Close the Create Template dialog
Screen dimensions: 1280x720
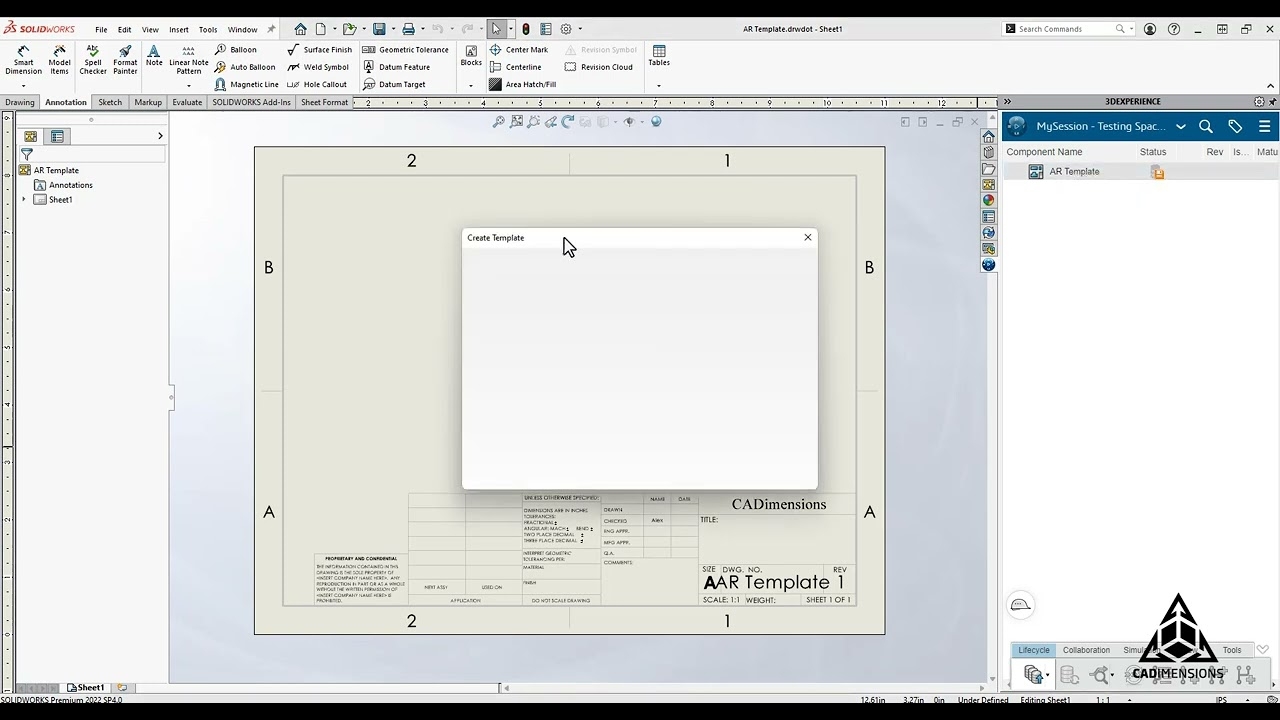tap(808, 237)
